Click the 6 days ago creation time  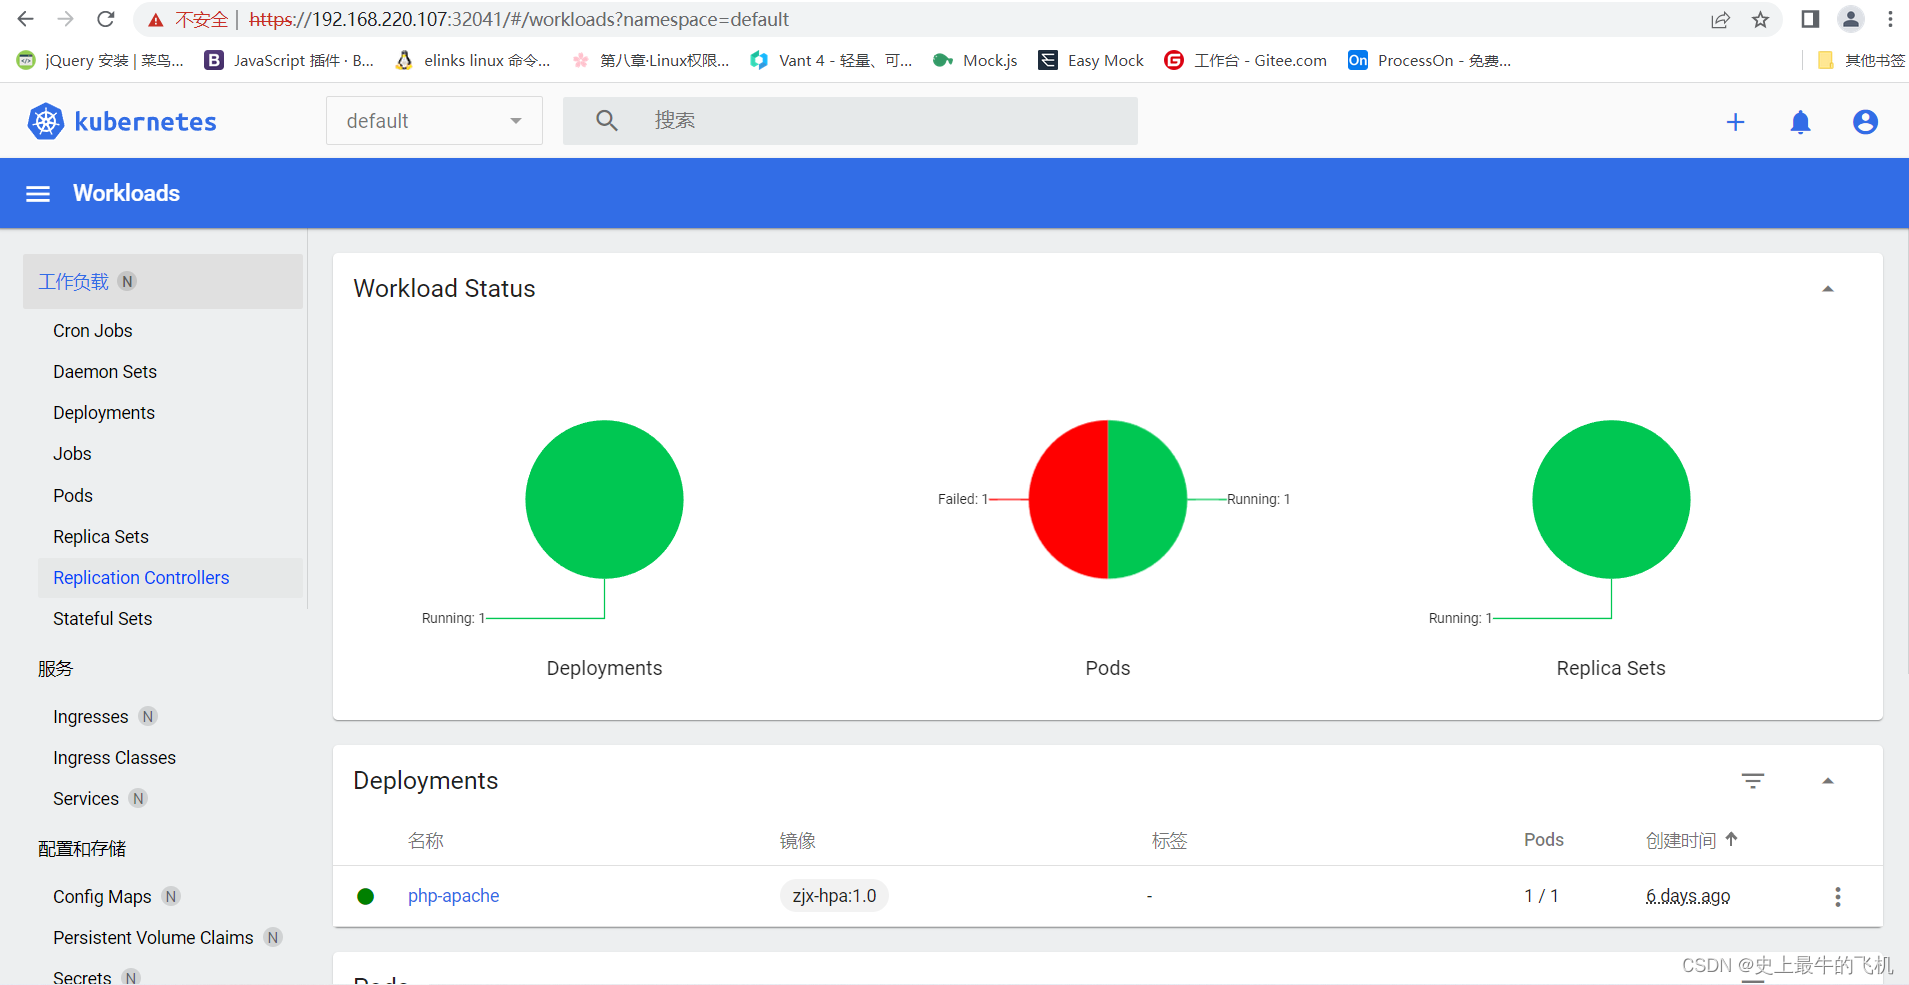click(x=1688, y=896)
